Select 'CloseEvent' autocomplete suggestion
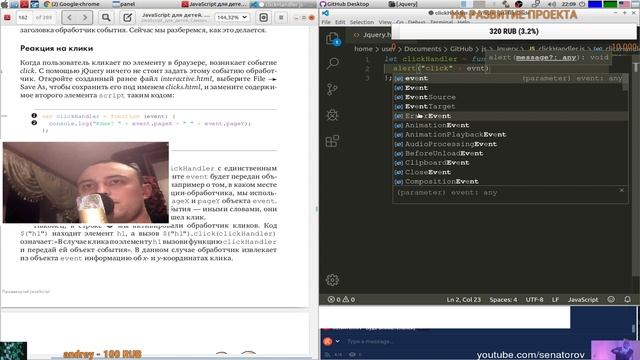 click(x=510, y=172)
